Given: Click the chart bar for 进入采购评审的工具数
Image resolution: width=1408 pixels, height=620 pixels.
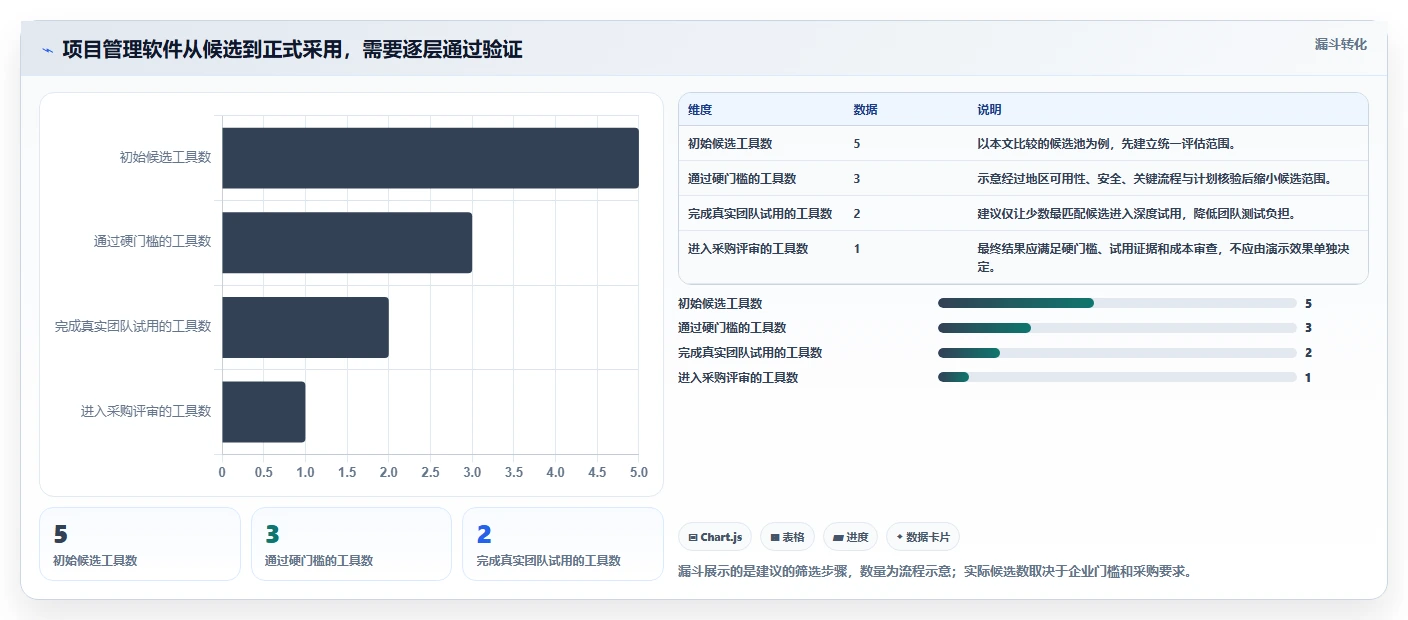Looking at the screenshot, I should (263, 411).
